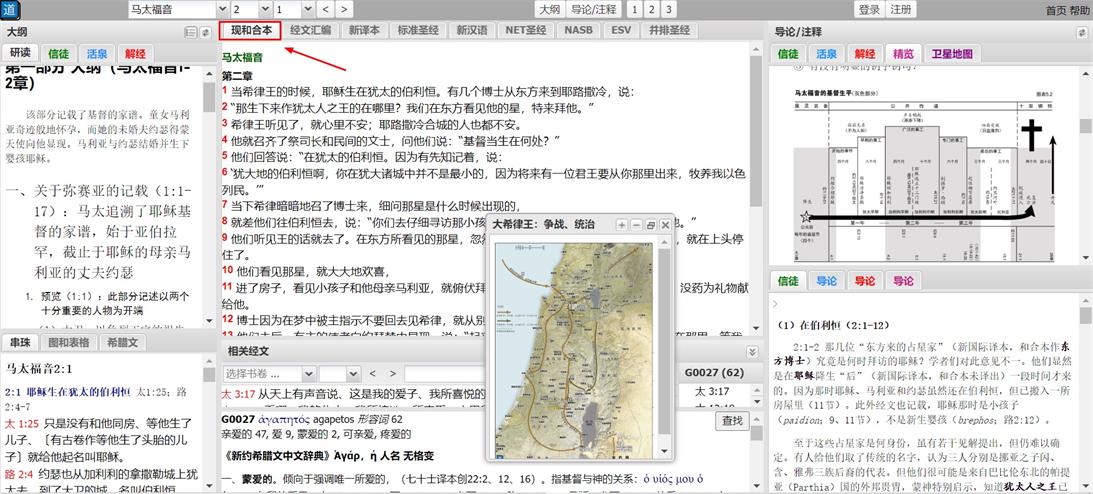Screen dimensions: 1093x494
Task: Zoom out the map popup with minus icon
Action: tap(636, 226)
